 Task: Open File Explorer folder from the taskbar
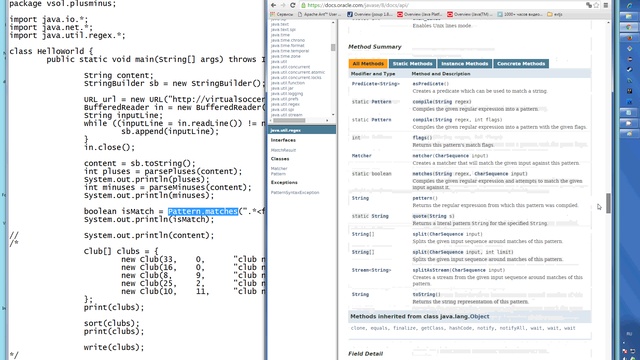[629, 16]
